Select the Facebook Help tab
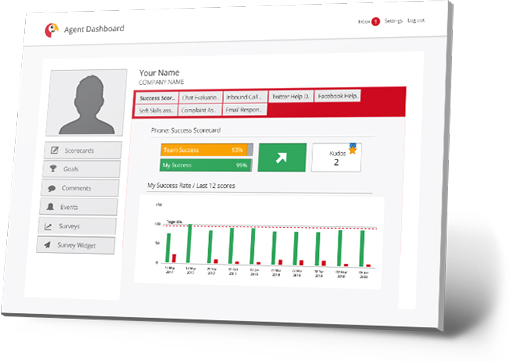This screenshot has width=510, height=362. tap(337, 96)
